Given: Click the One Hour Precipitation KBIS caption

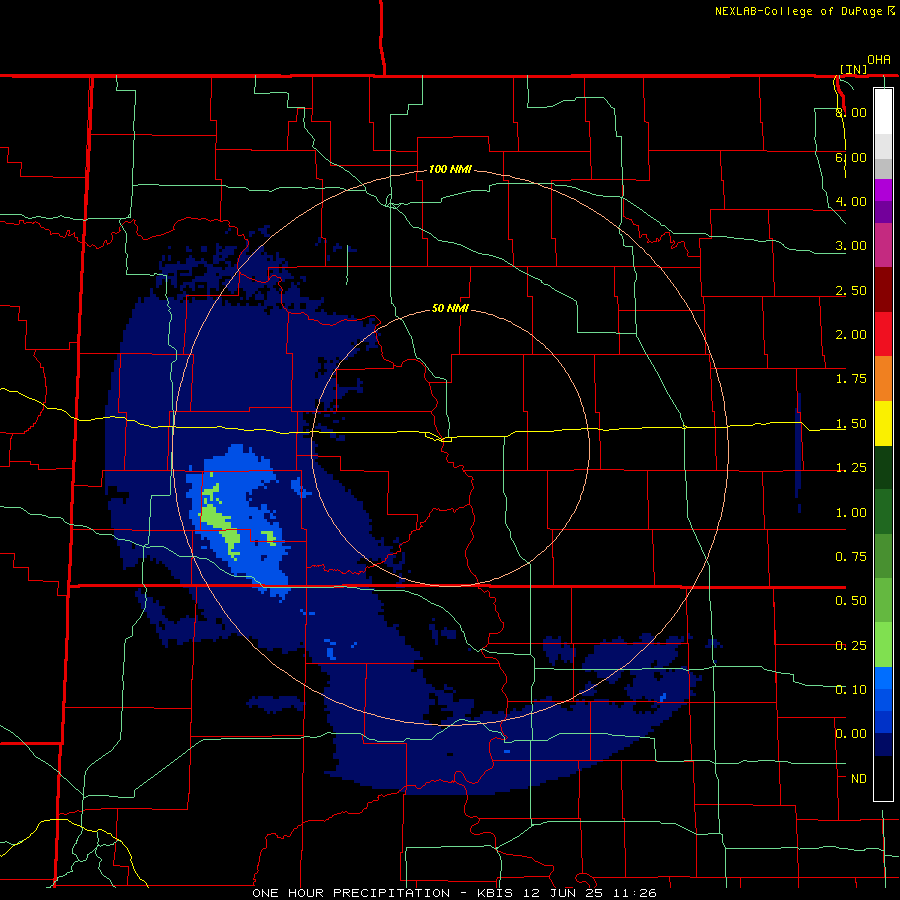Looking at the screenshot, I should pos(454,893).
